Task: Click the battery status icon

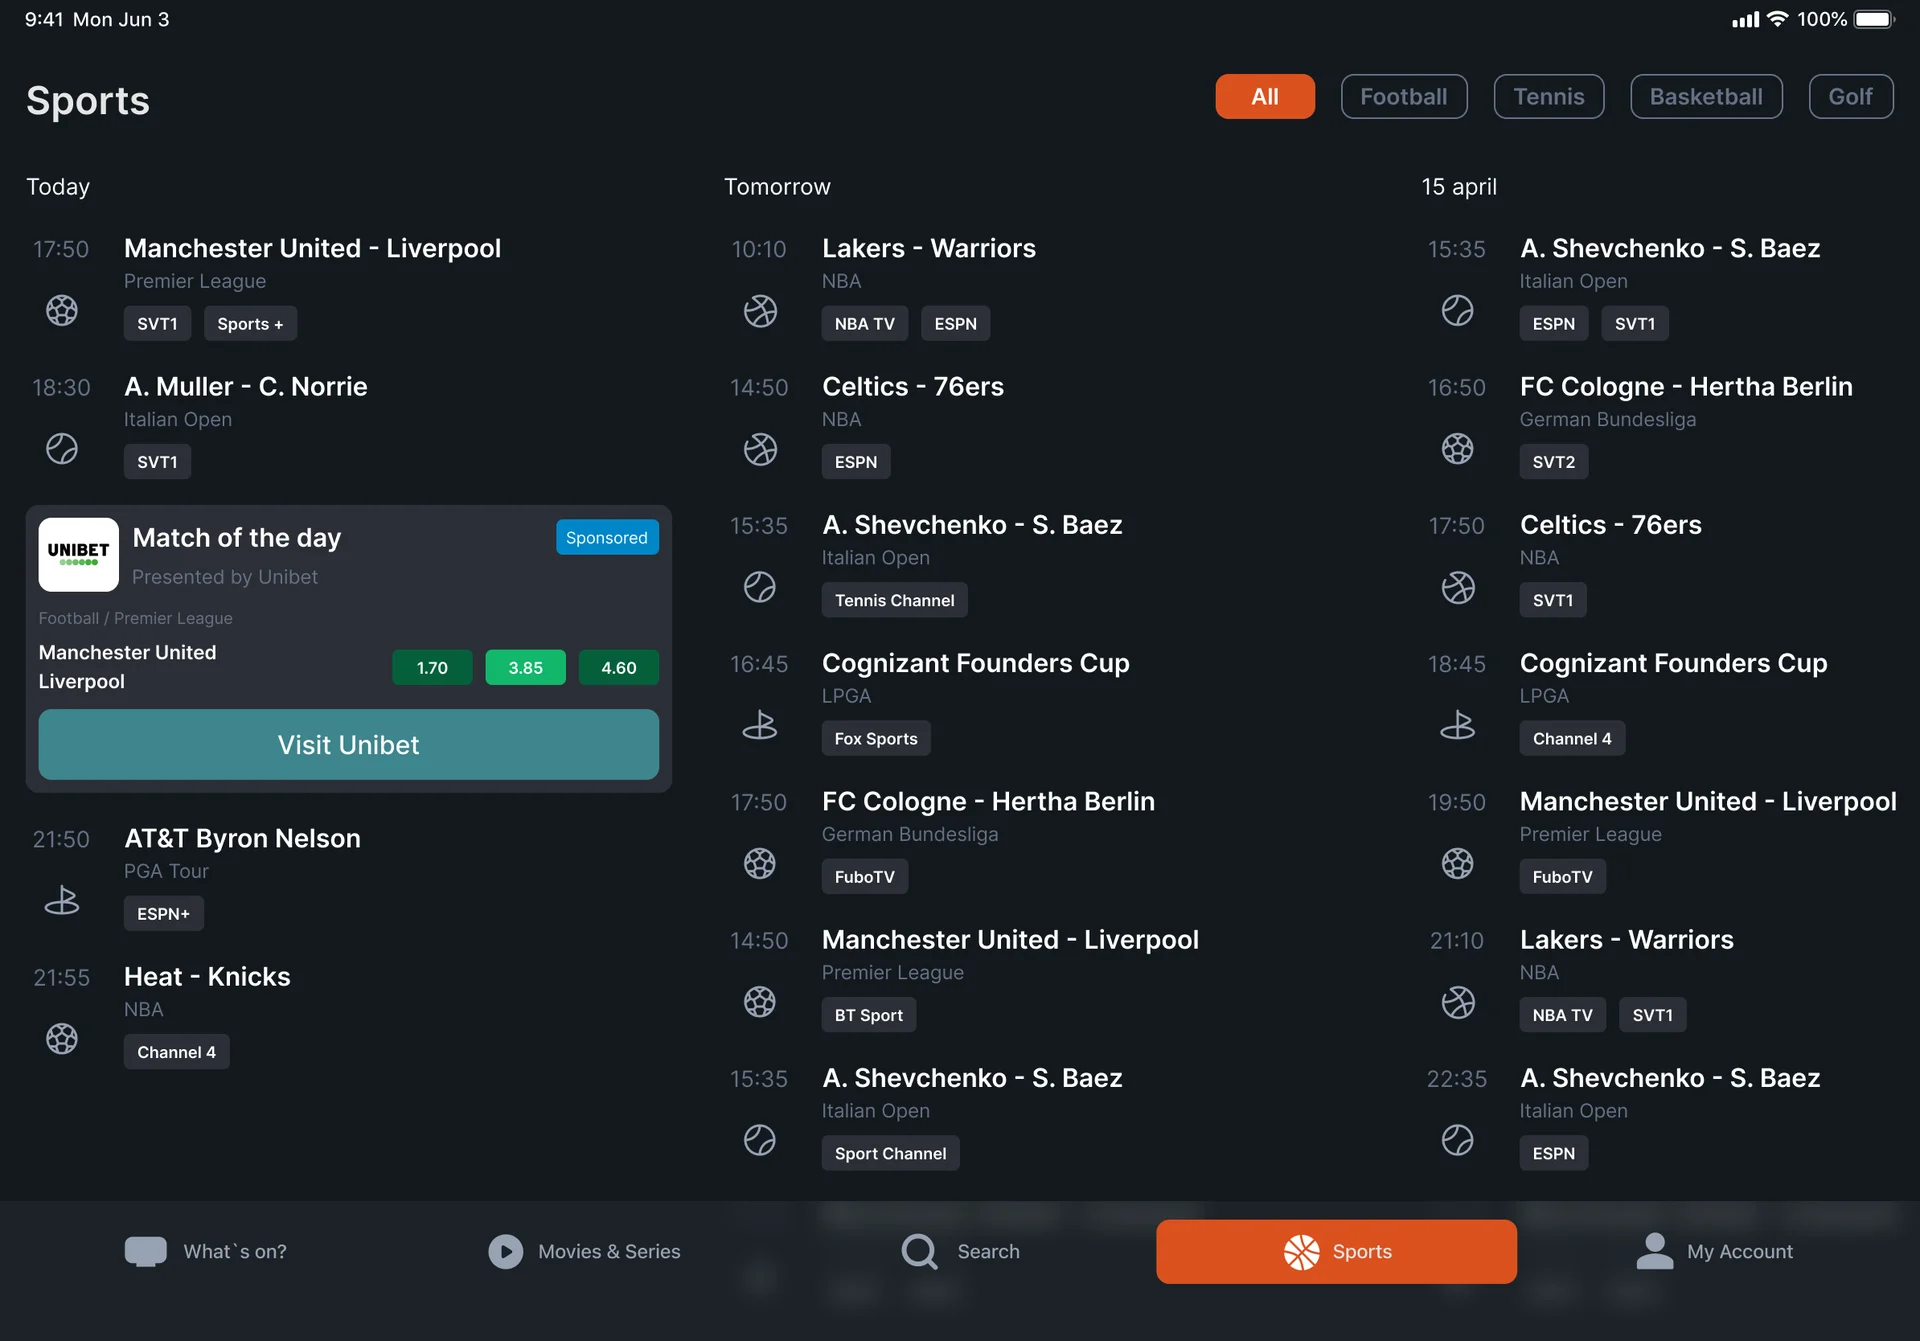Action: pyautogui.click(x=1875, y=19)
